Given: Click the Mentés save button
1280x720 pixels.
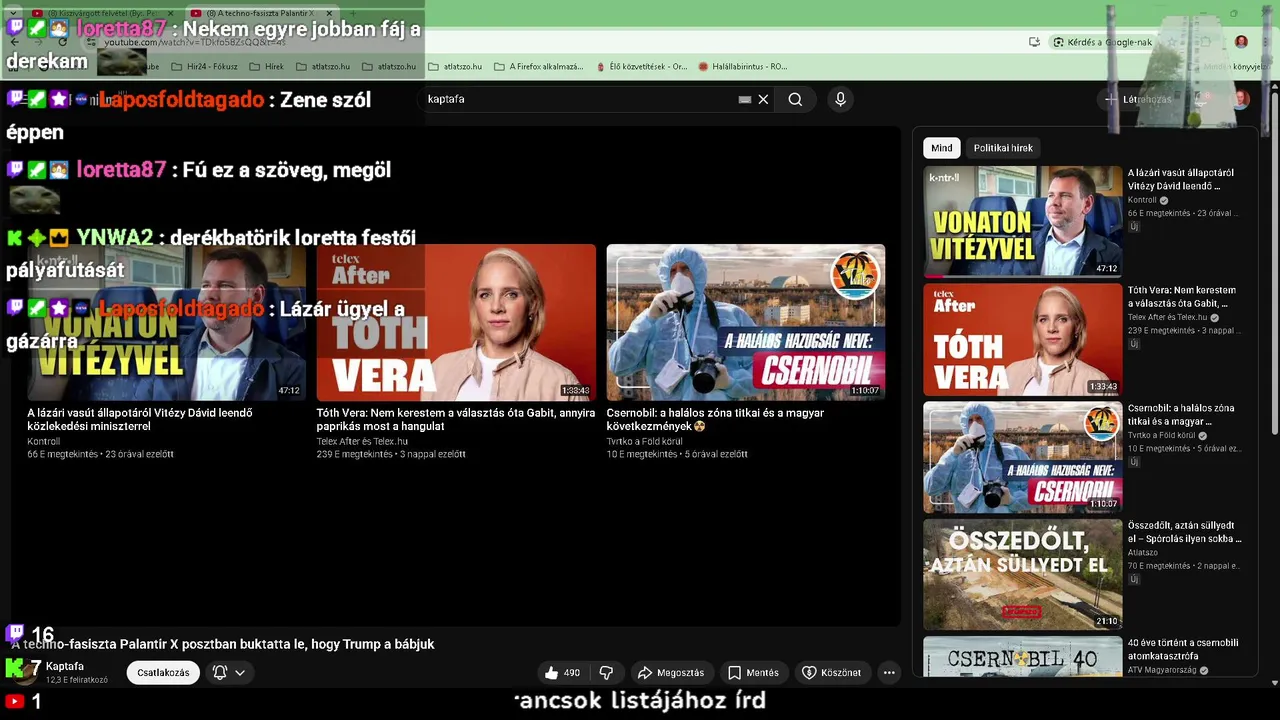Looking at the screenshot, I should click(x=753, y=673).
